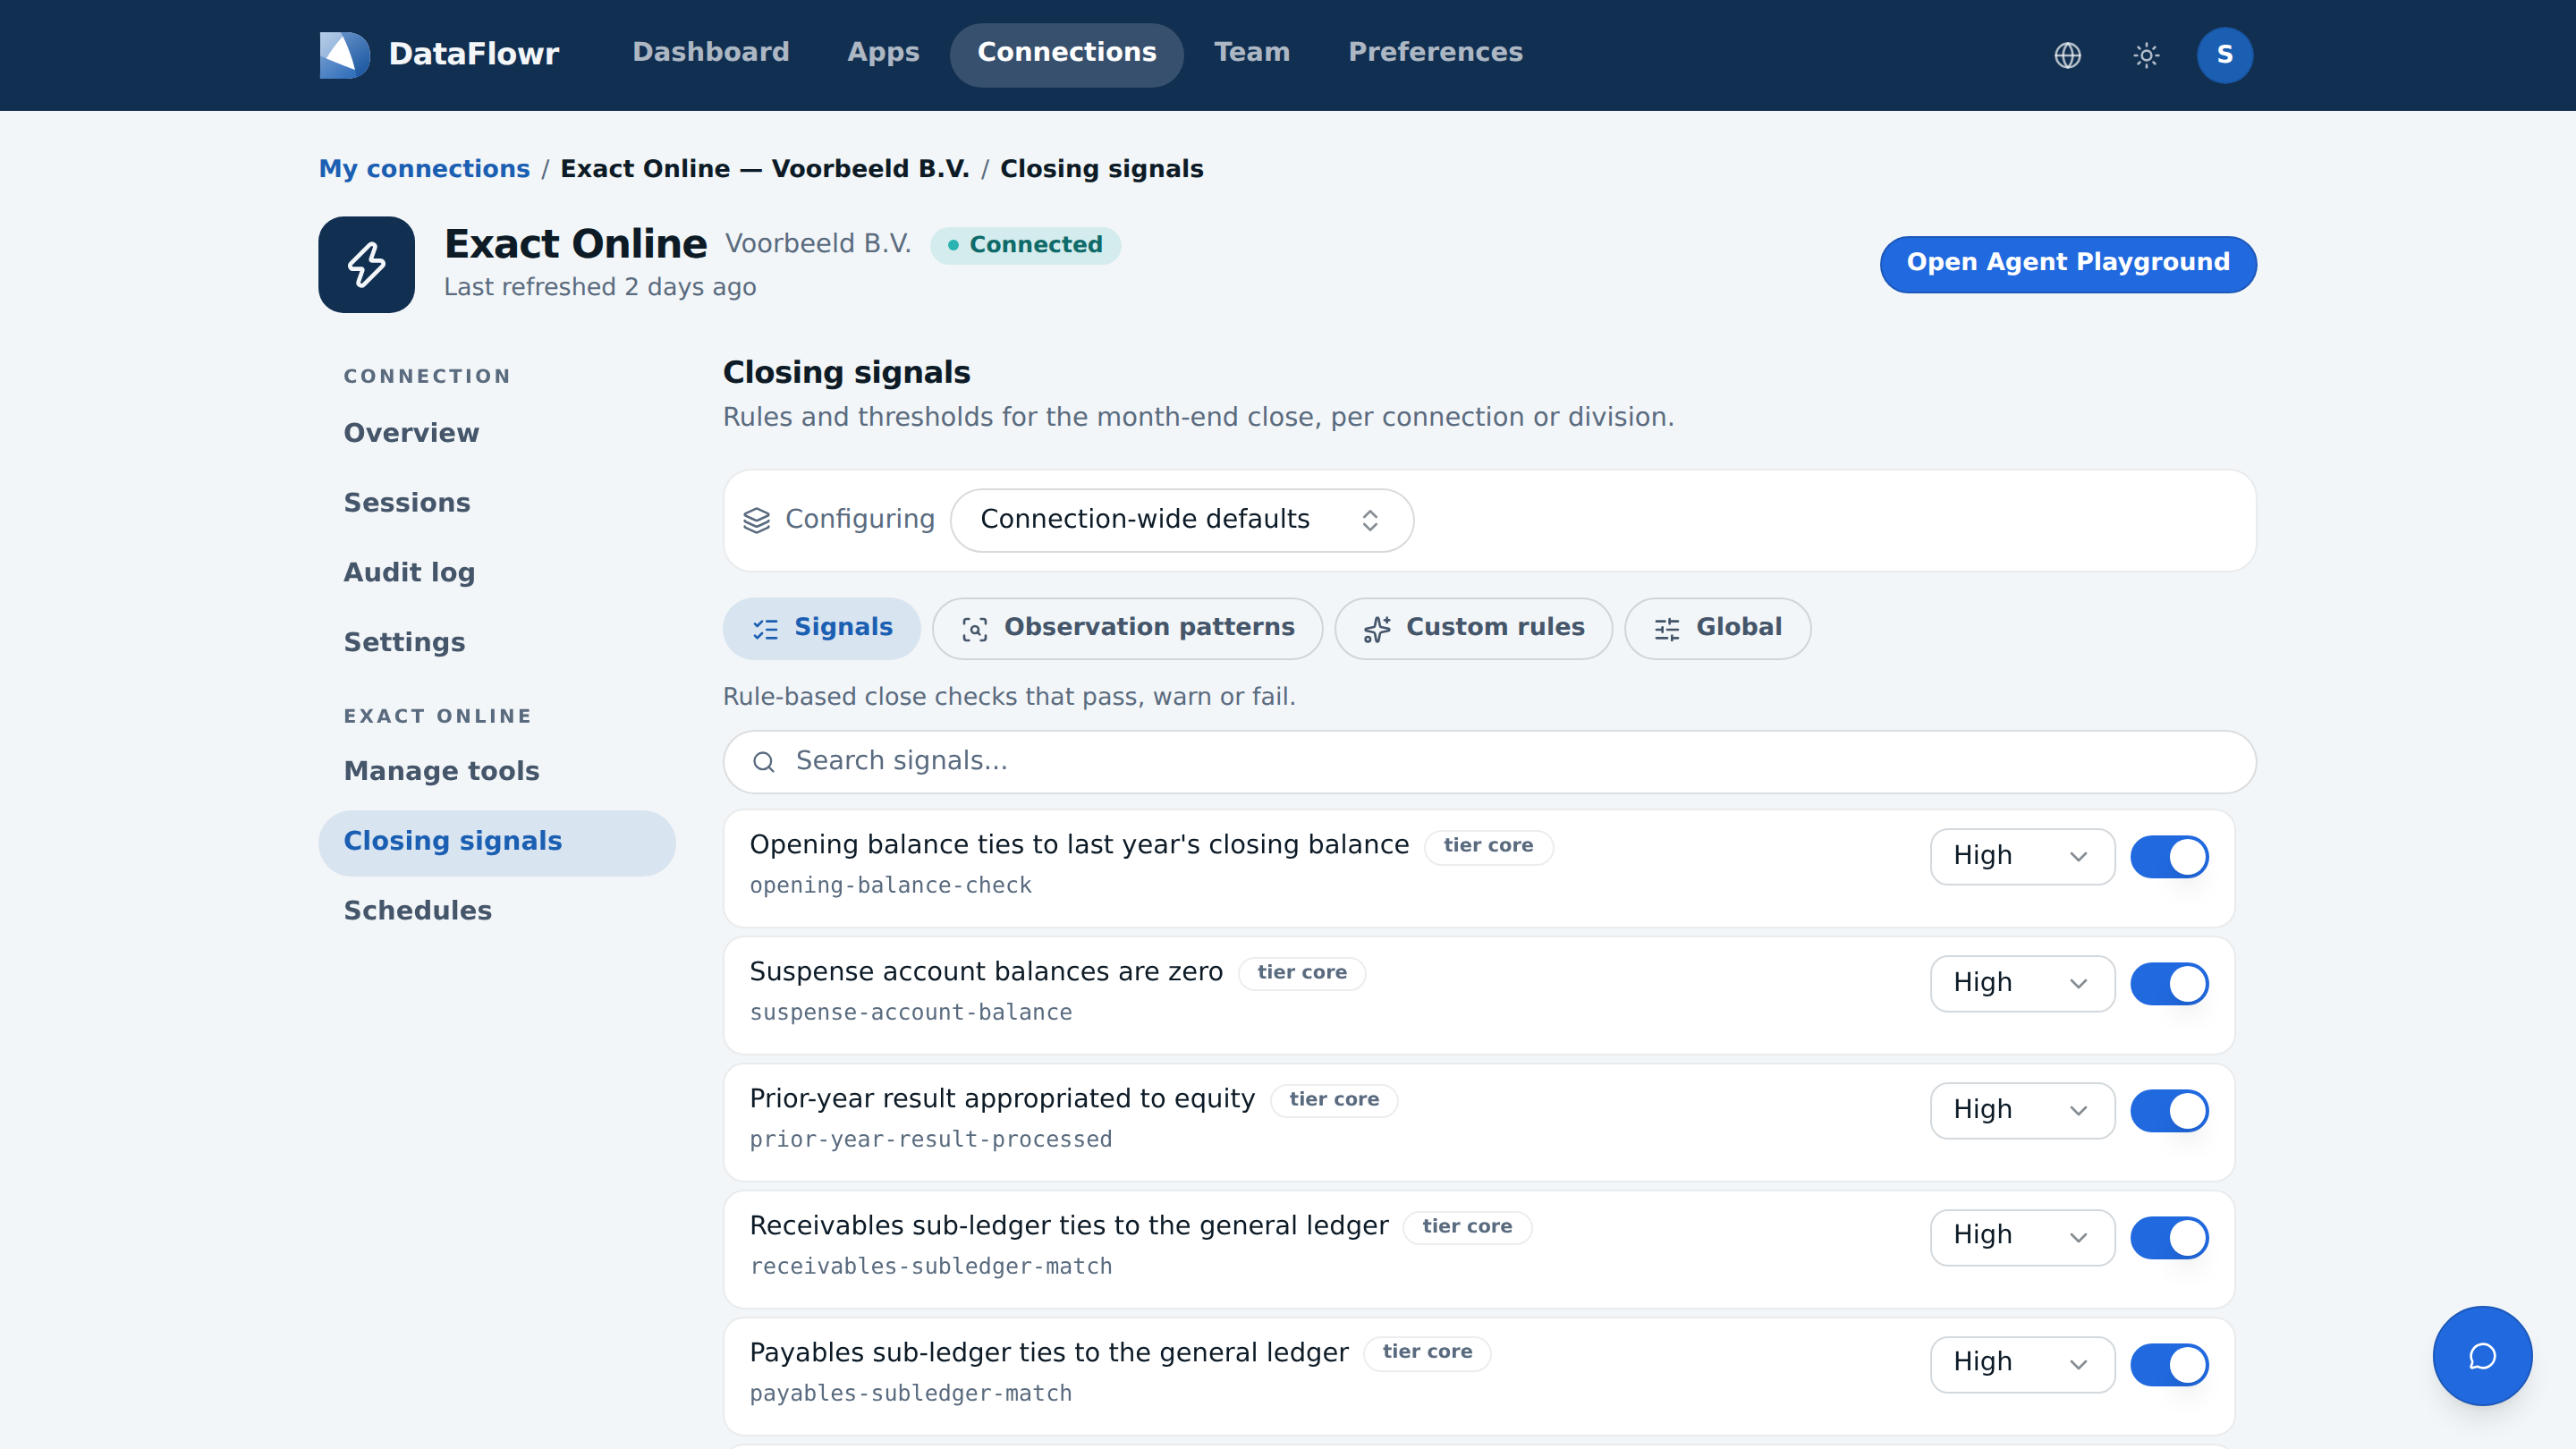Open severity dropdown for Suspense account signal
Screen dimensions: 2576x1449
(2022, 984)
